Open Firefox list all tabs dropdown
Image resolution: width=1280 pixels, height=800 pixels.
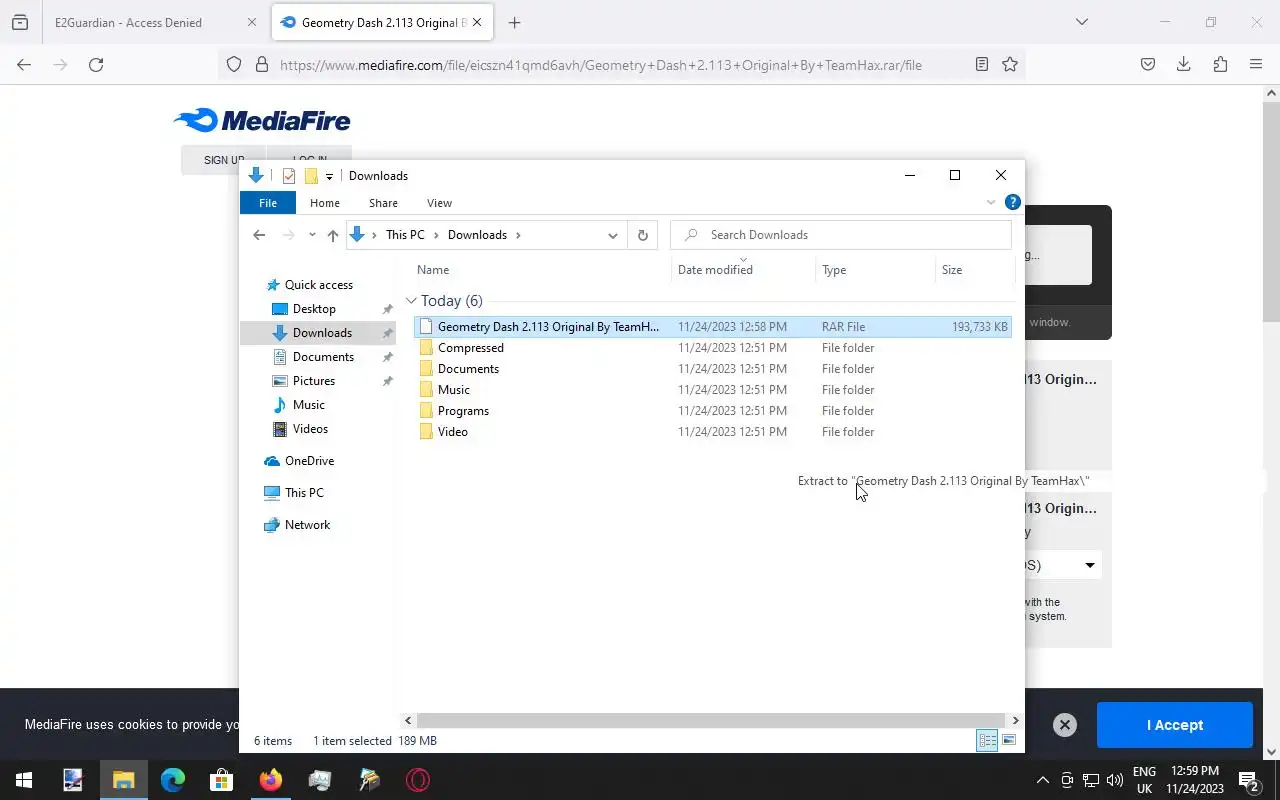click(x=1081, y=22)
